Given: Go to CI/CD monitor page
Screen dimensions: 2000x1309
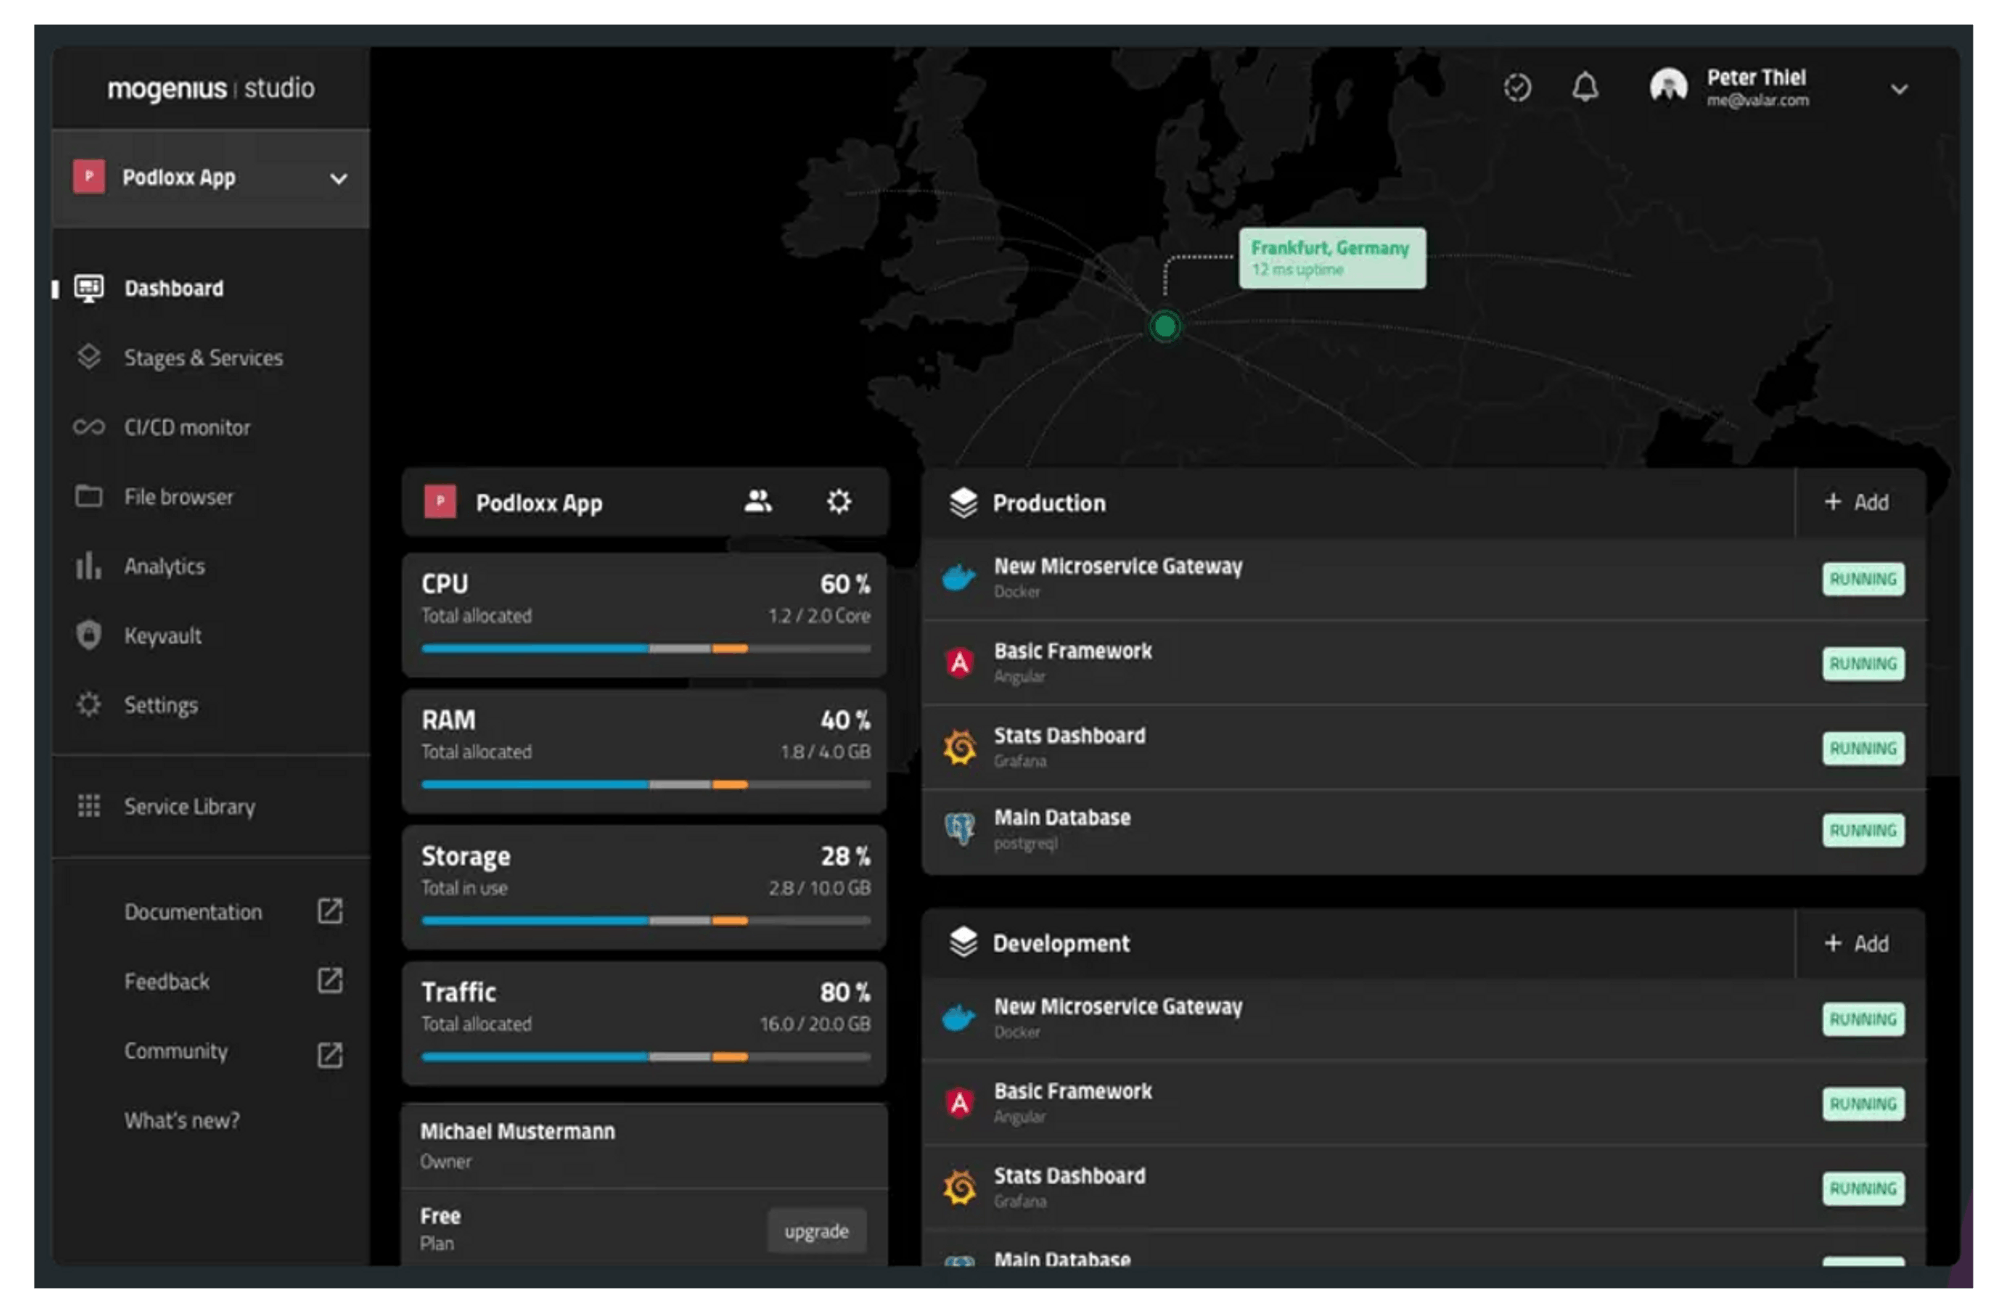Looking at the screenshot, I should click(187, 428).
